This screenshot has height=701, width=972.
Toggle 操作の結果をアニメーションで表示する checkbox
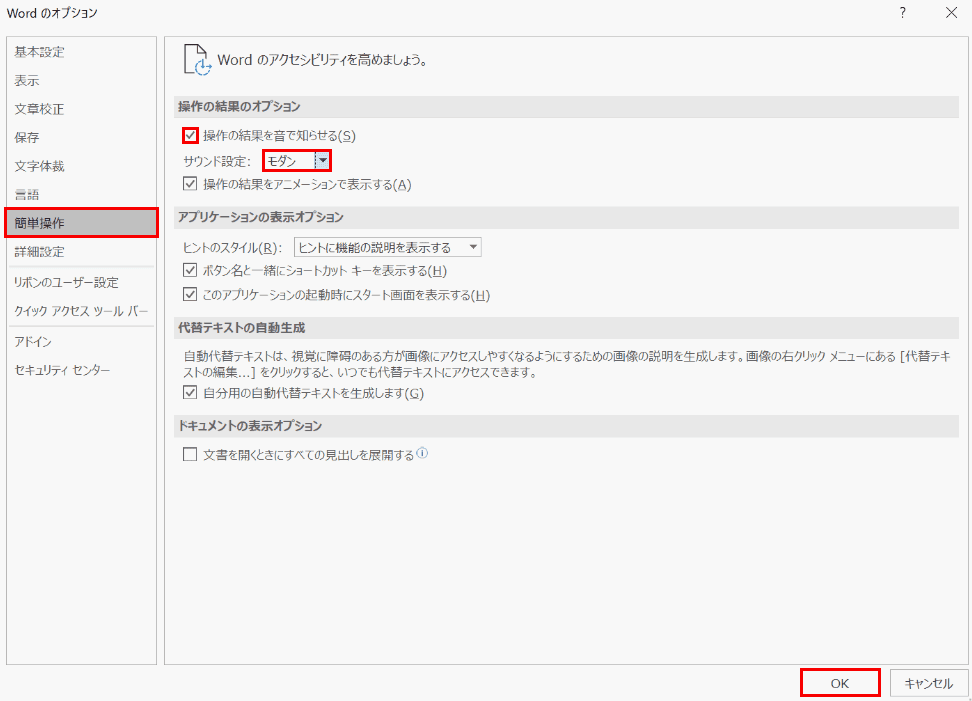click(190, 184)
